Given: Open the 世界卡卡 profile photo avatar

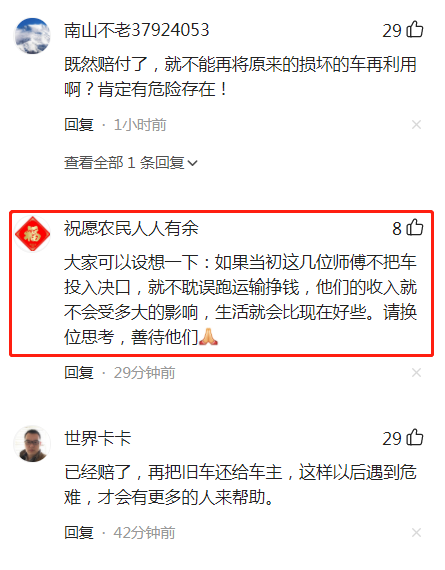Looking at the screenshot, I should tap(32, 443).
